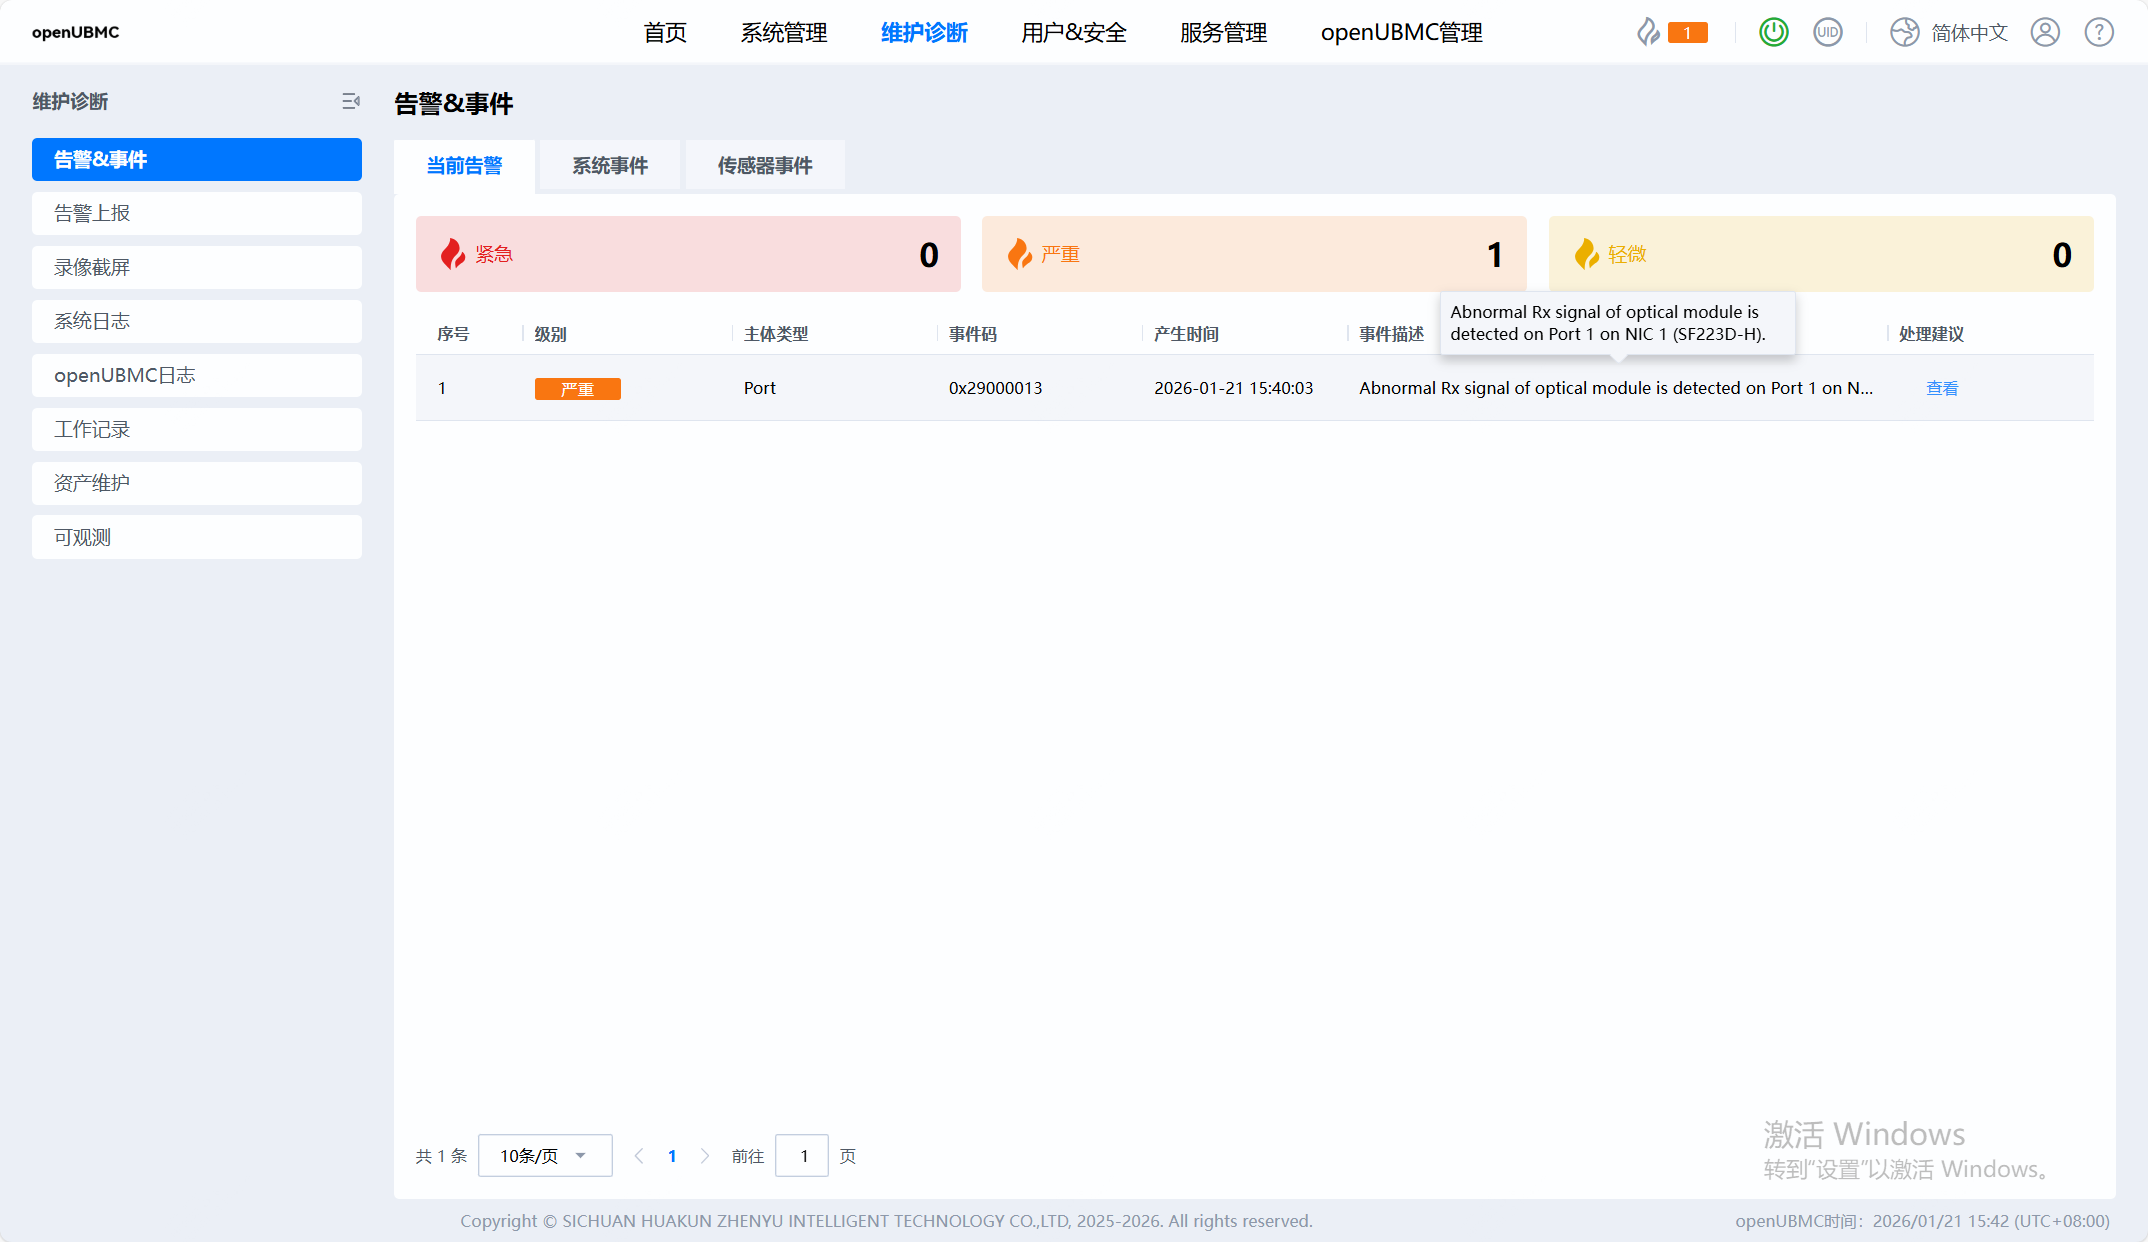Open the 简体中文 language dropdown
The image size is (2148, 1242).
[x=1969, y=33]
